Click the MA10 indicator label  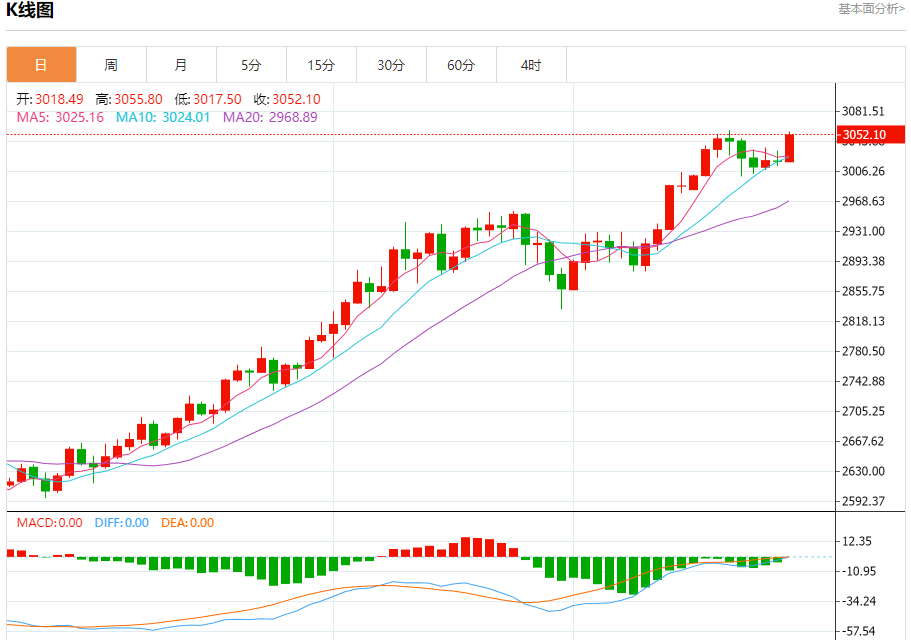[x=163, y=117]
